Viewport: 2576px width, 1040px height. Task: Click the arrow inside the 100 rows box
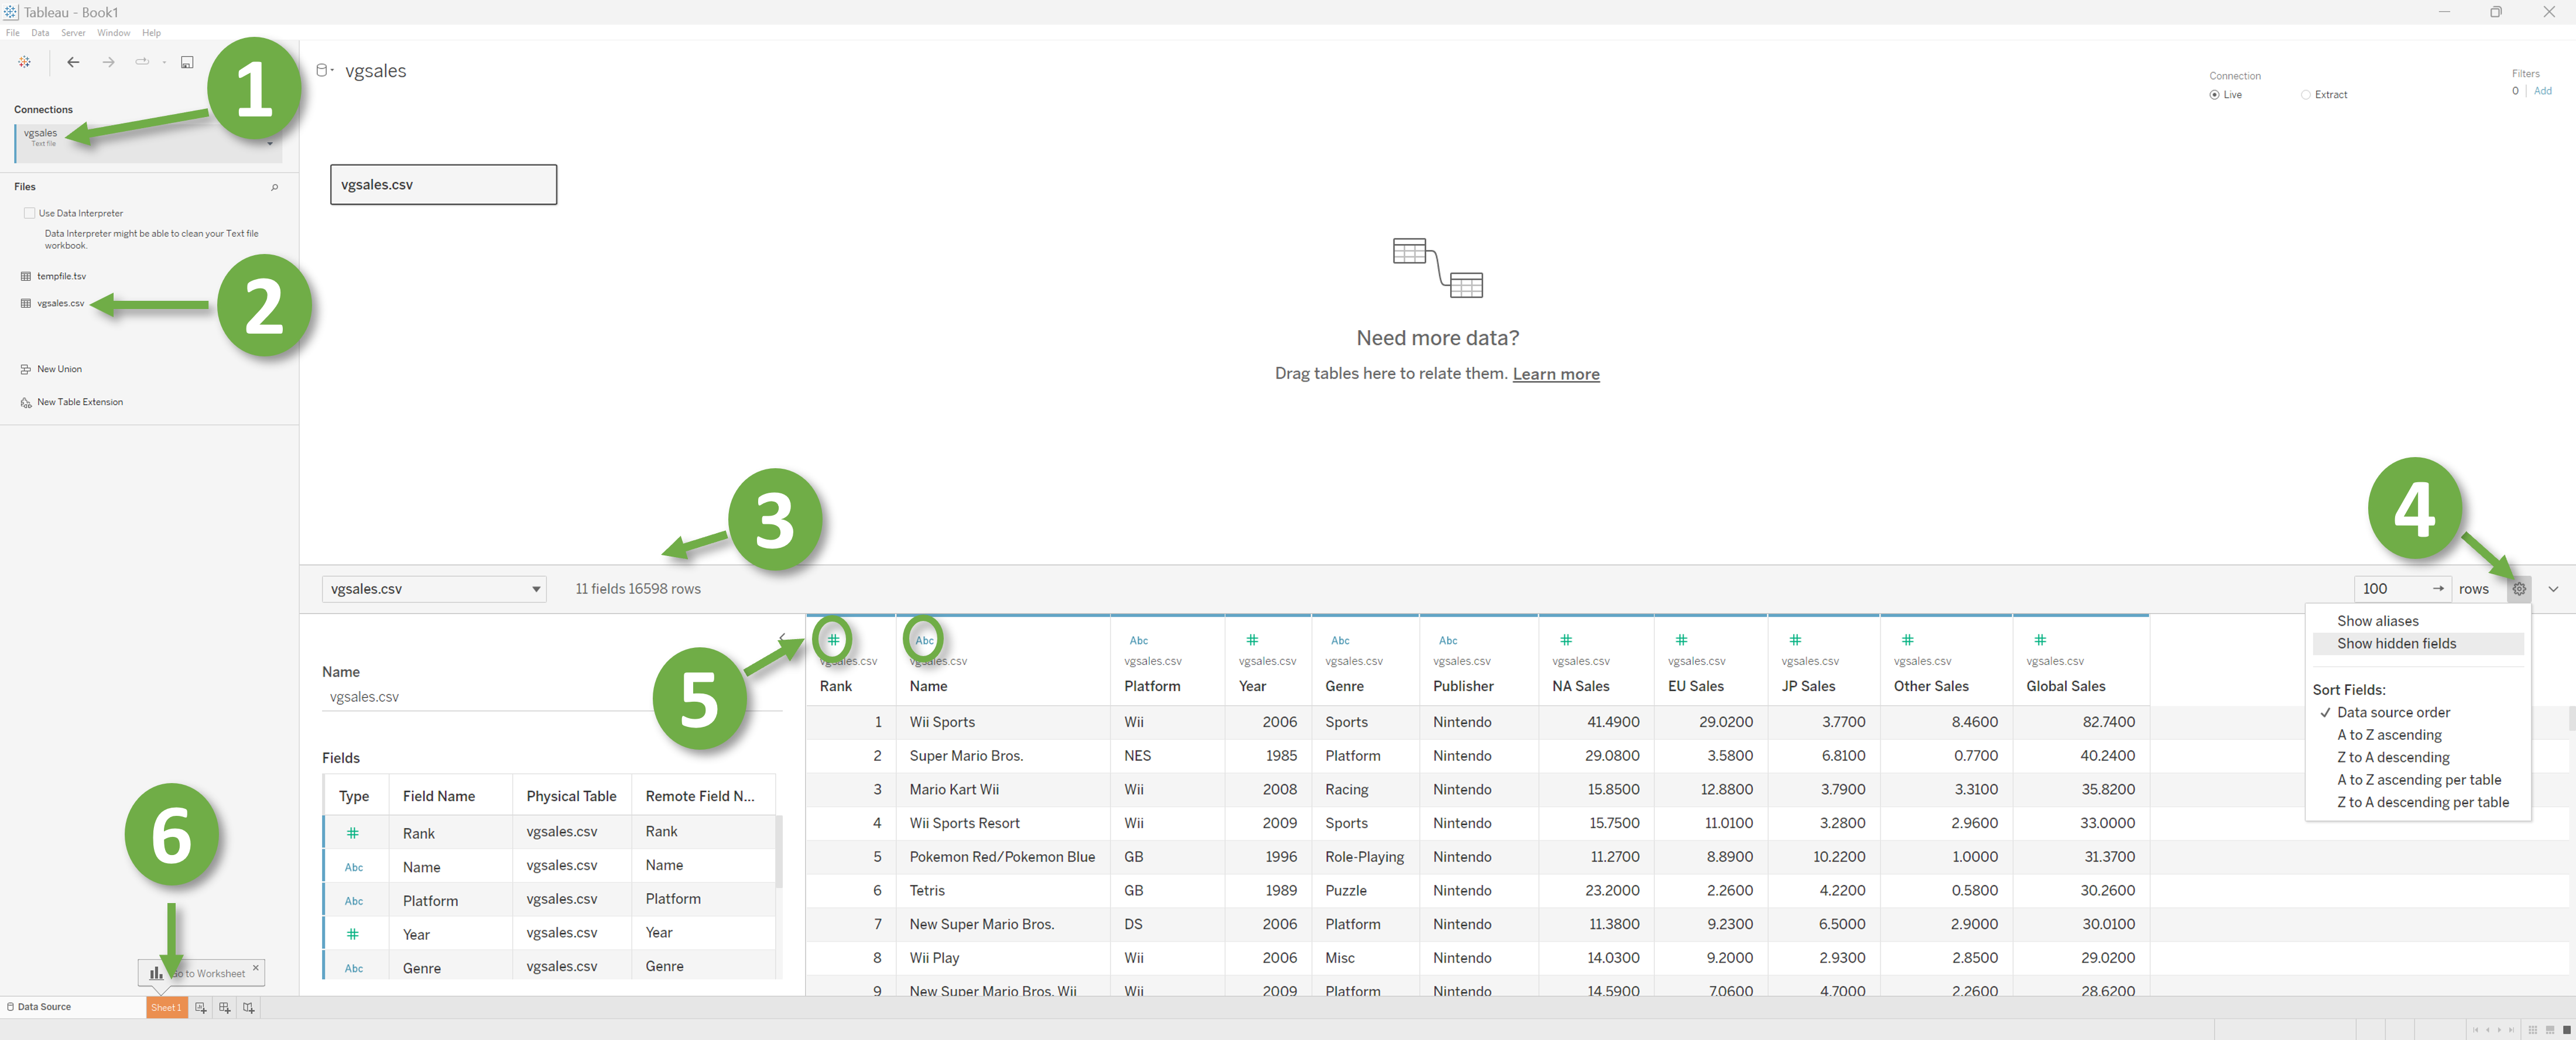point(2438,589)
